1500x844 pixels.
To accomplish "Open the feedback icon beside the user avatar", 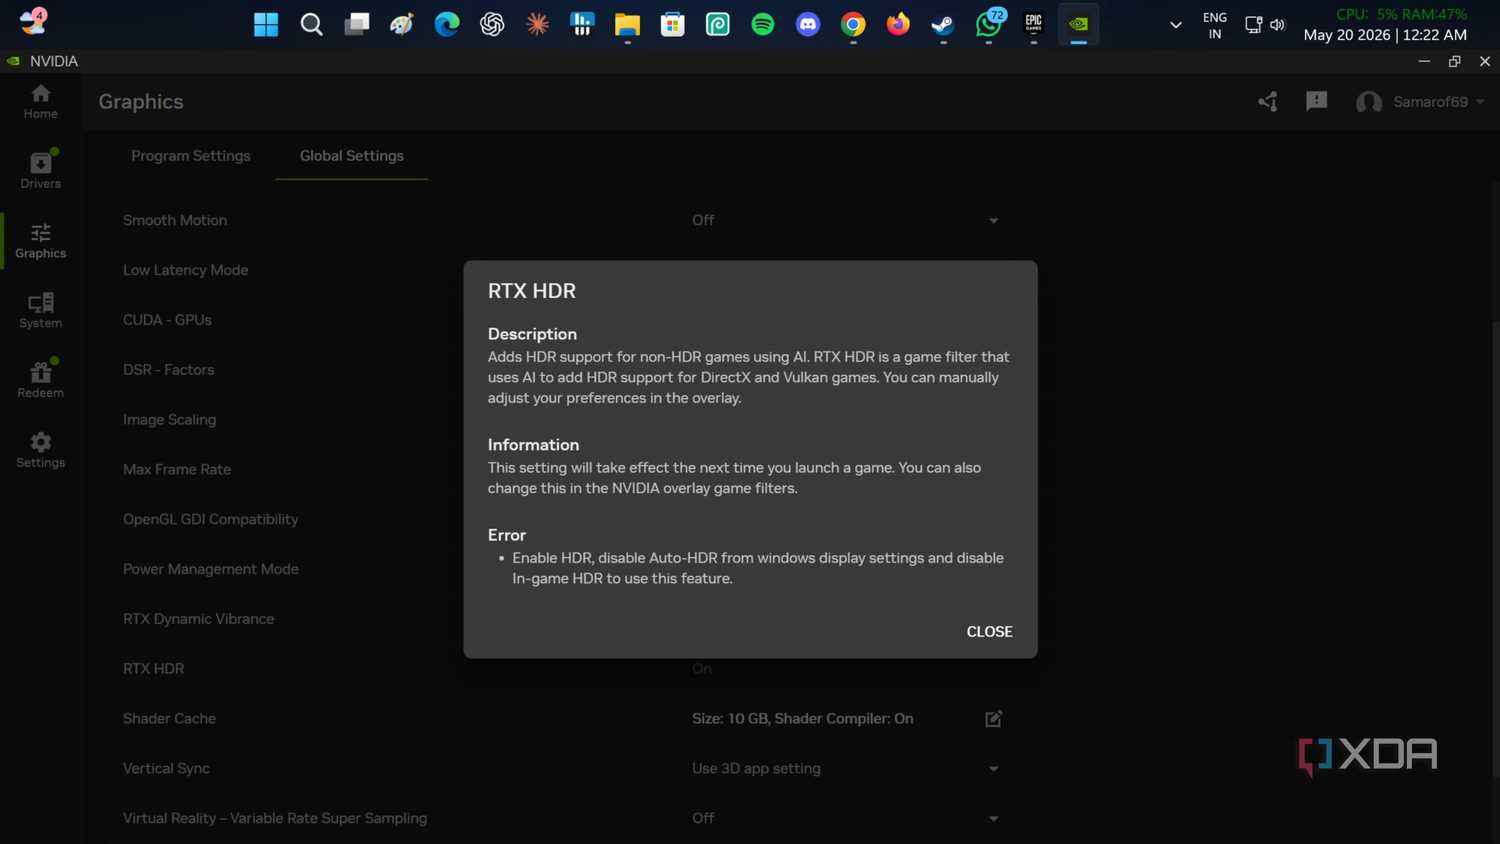I will pyautogui.click(x=1316, y=101).
